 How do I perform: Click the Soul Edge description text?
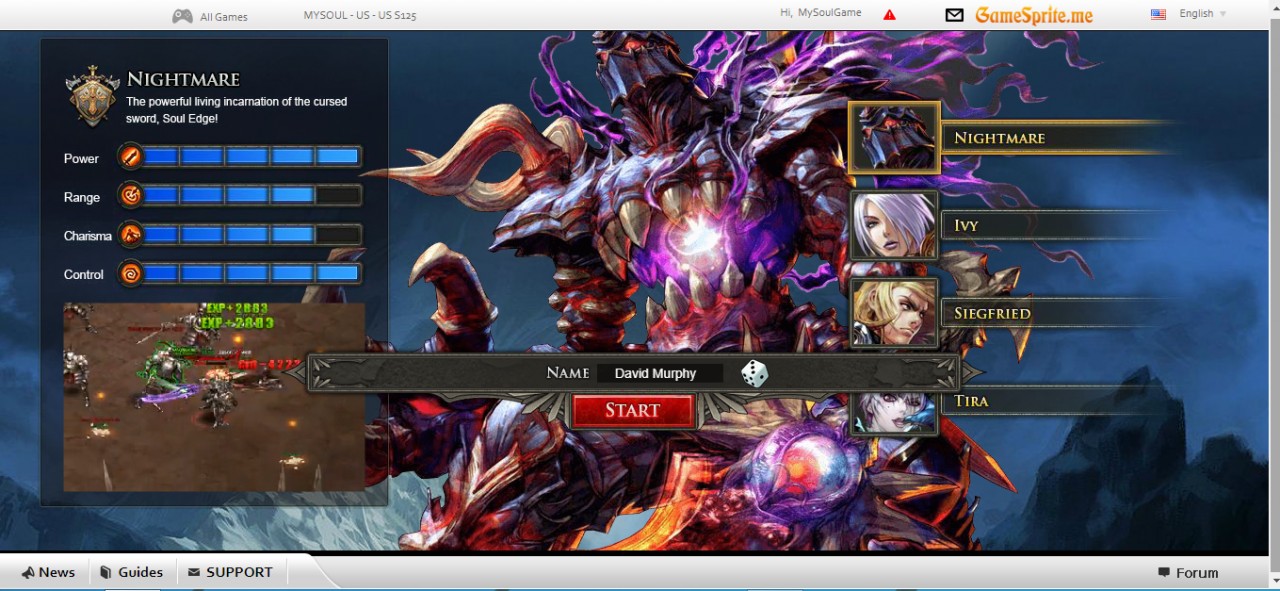237,110
